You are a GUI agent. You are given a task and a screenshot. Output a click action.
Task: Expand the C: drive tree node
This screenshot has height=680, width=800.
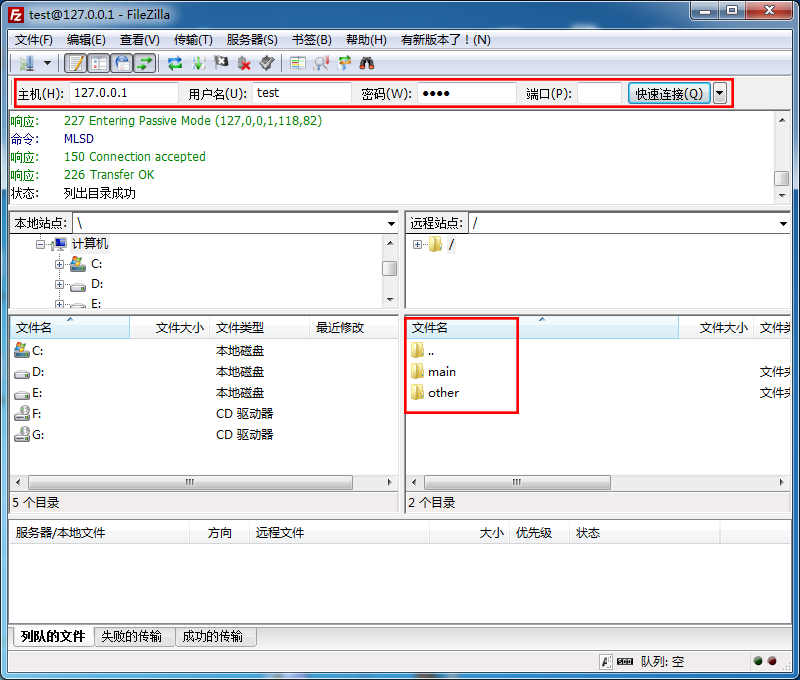pos(59,264)
